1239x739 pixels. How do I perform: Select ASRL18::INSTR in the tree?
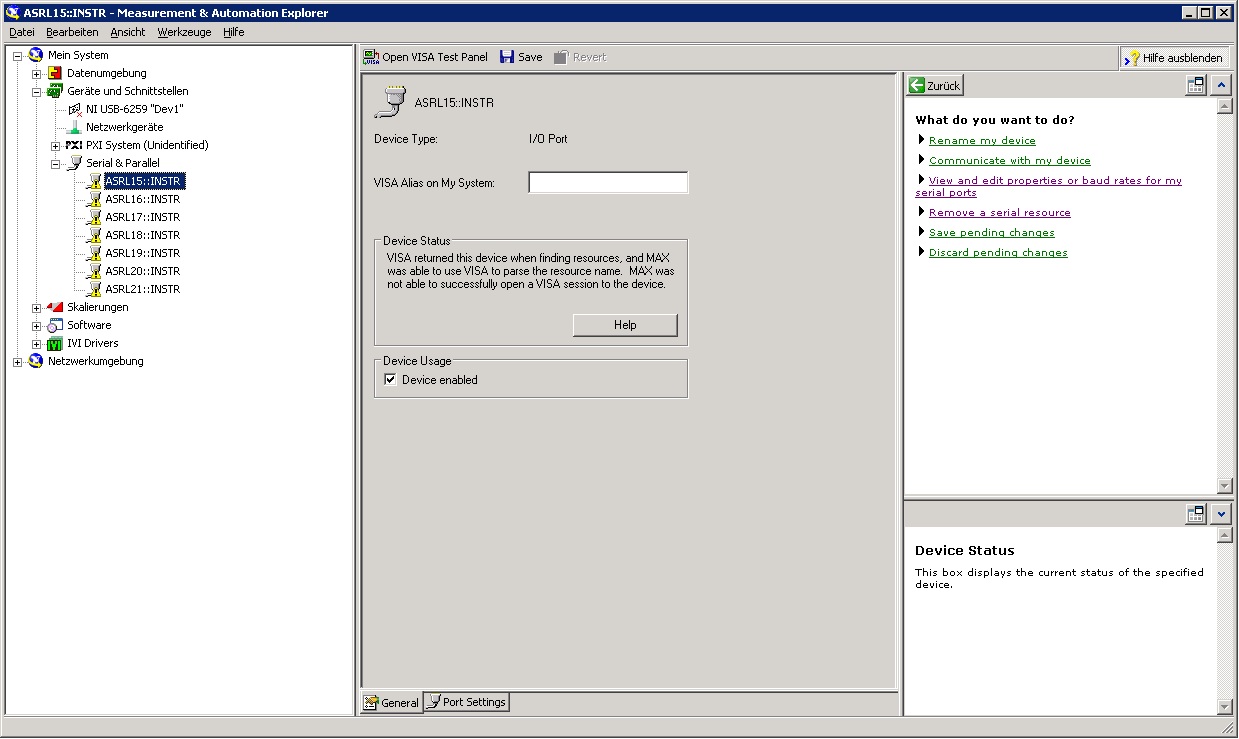[x=143, y=235]
